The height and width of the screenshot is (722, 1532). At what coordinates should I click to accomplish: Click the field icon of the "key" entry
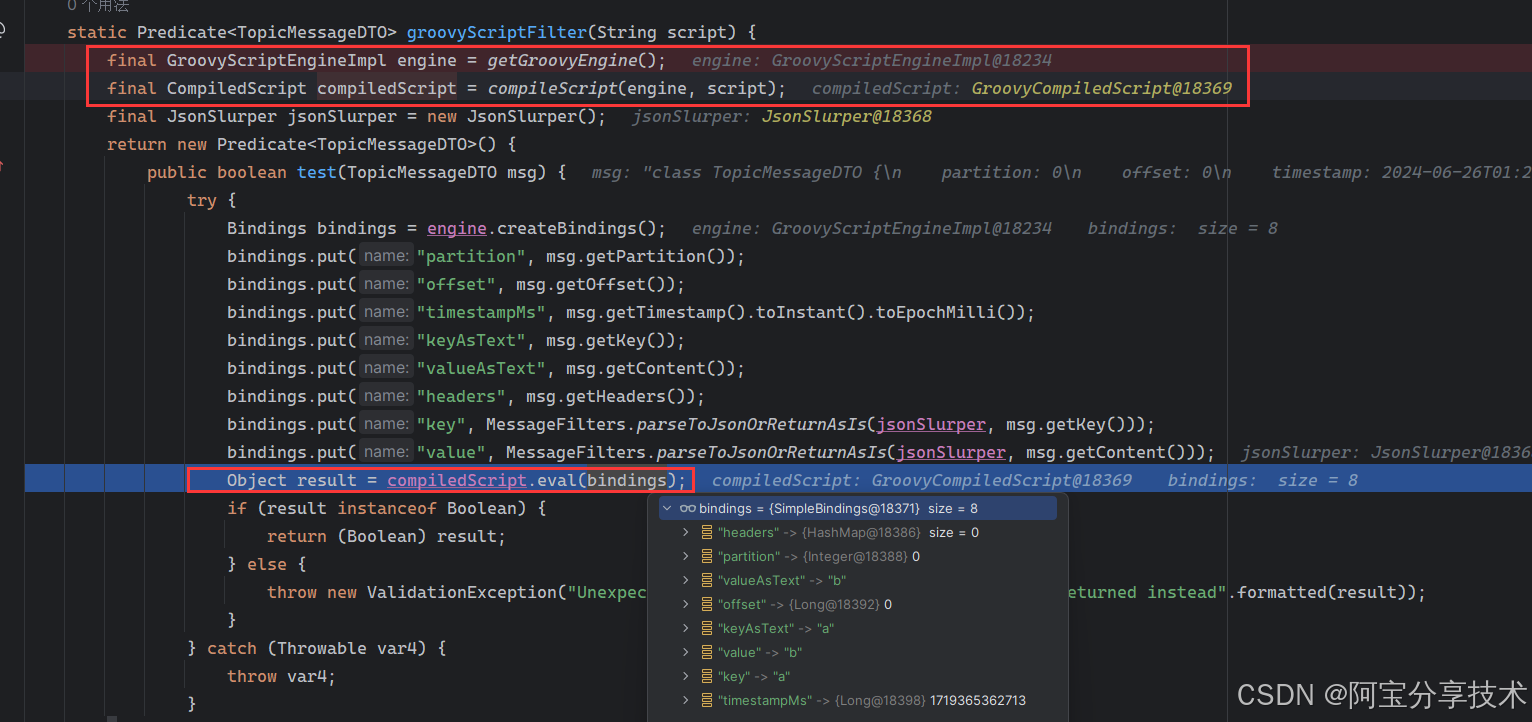707,677
